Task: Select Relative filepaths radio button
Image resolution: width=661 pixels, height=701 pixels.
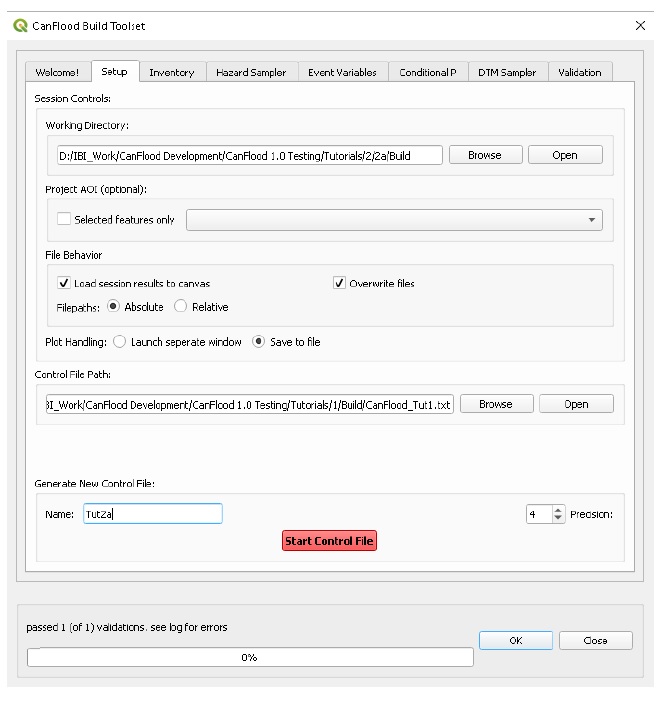Action: (181, 306)
